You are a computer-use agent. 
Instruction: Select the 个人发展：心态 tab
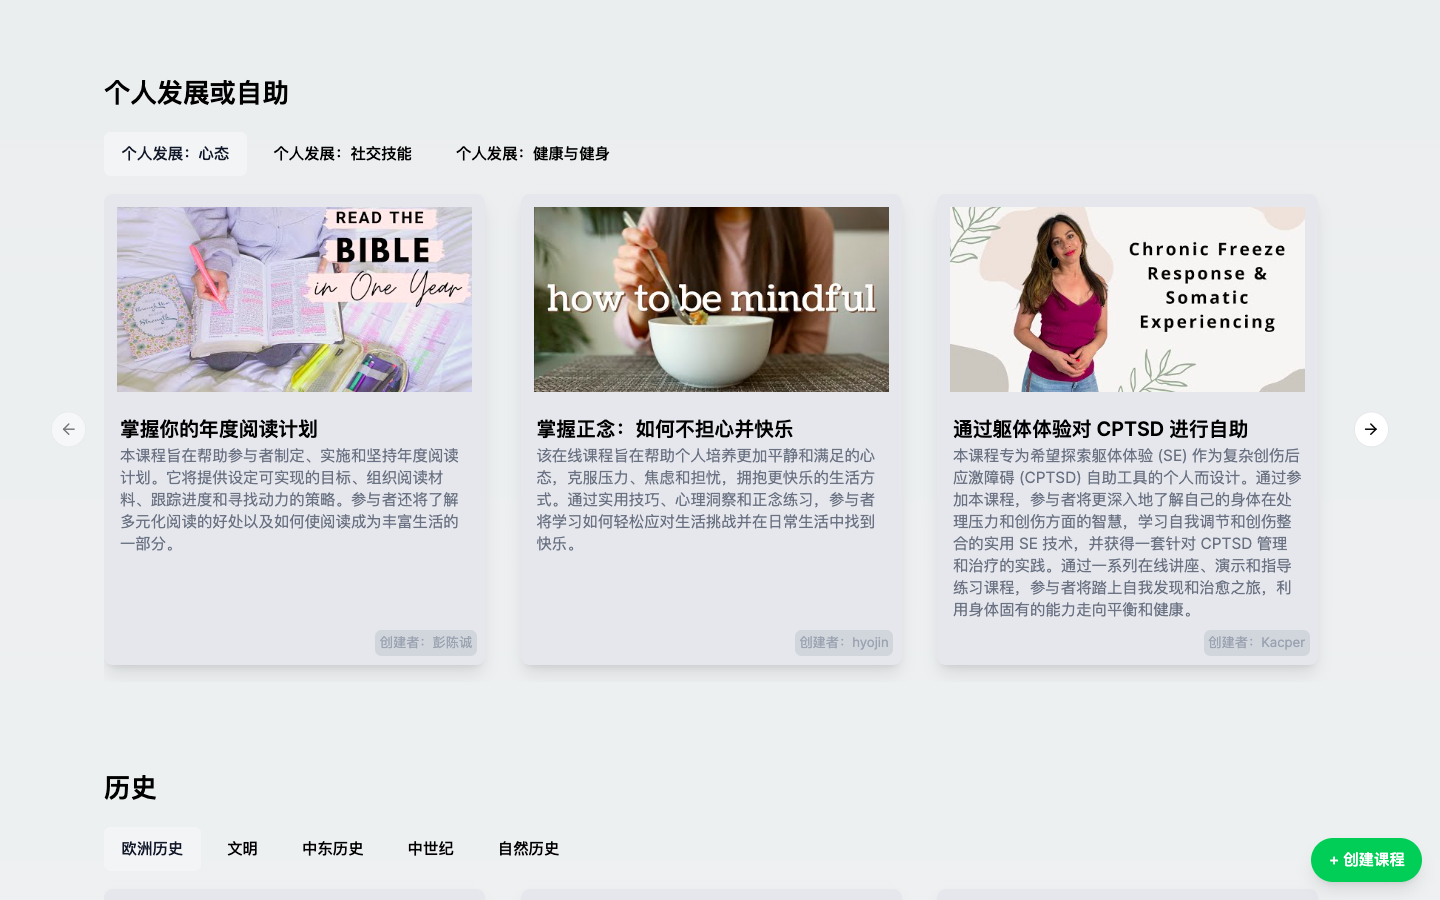pos(175,154)
